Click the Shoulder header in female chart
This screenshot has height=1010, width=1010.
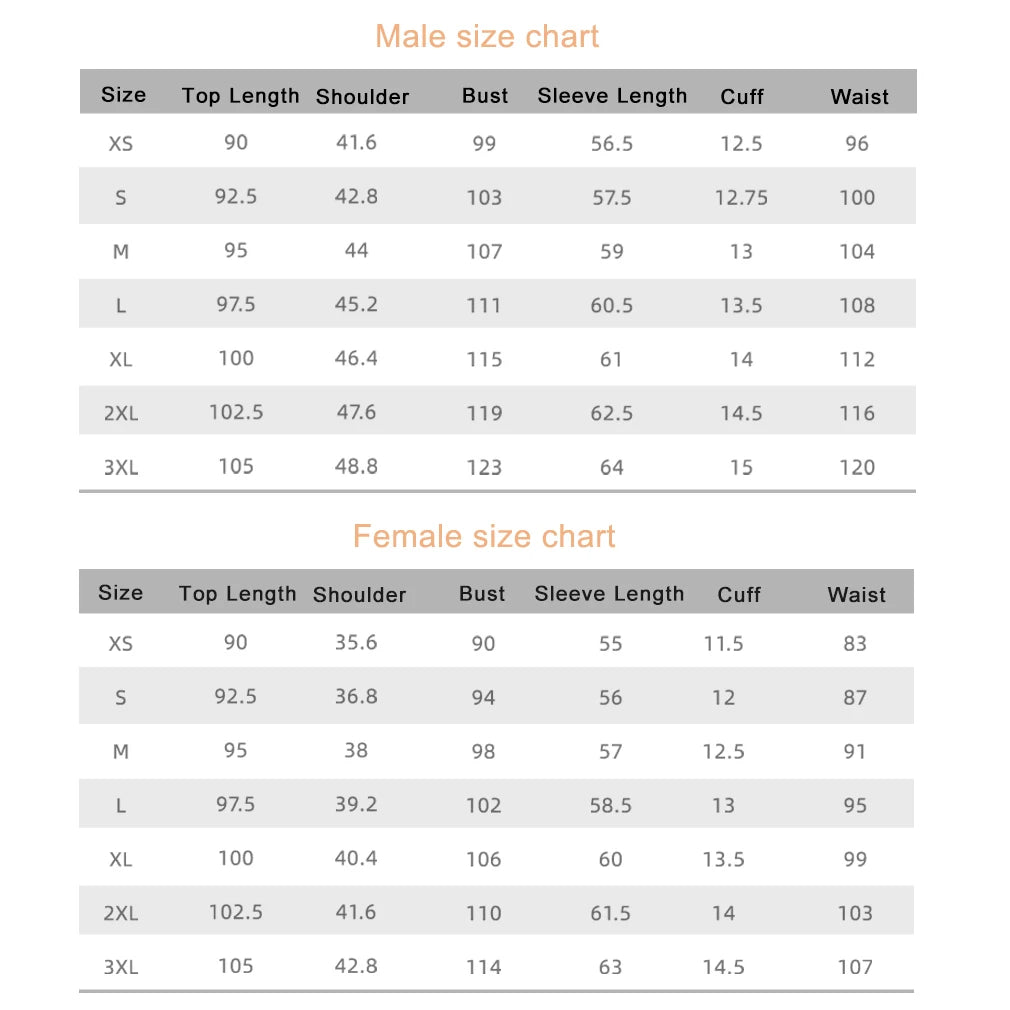point(359,594)
